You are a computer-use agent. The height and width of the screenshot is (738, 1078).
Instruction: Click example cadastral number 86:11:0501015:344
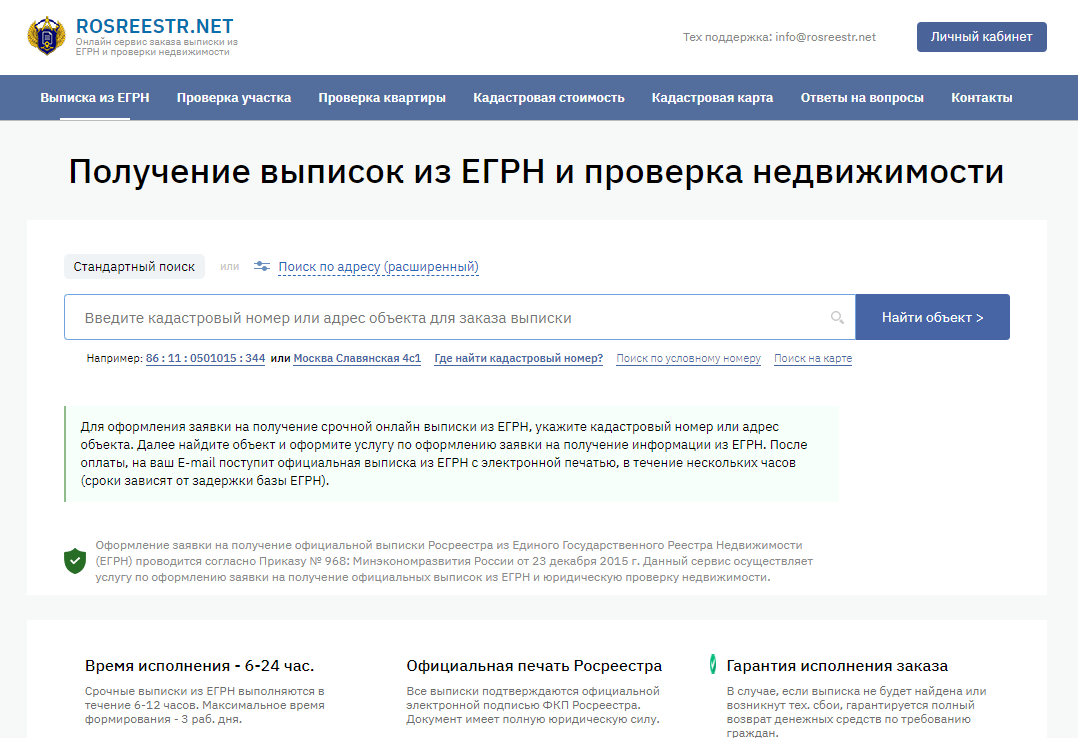(x=205, y=359)
